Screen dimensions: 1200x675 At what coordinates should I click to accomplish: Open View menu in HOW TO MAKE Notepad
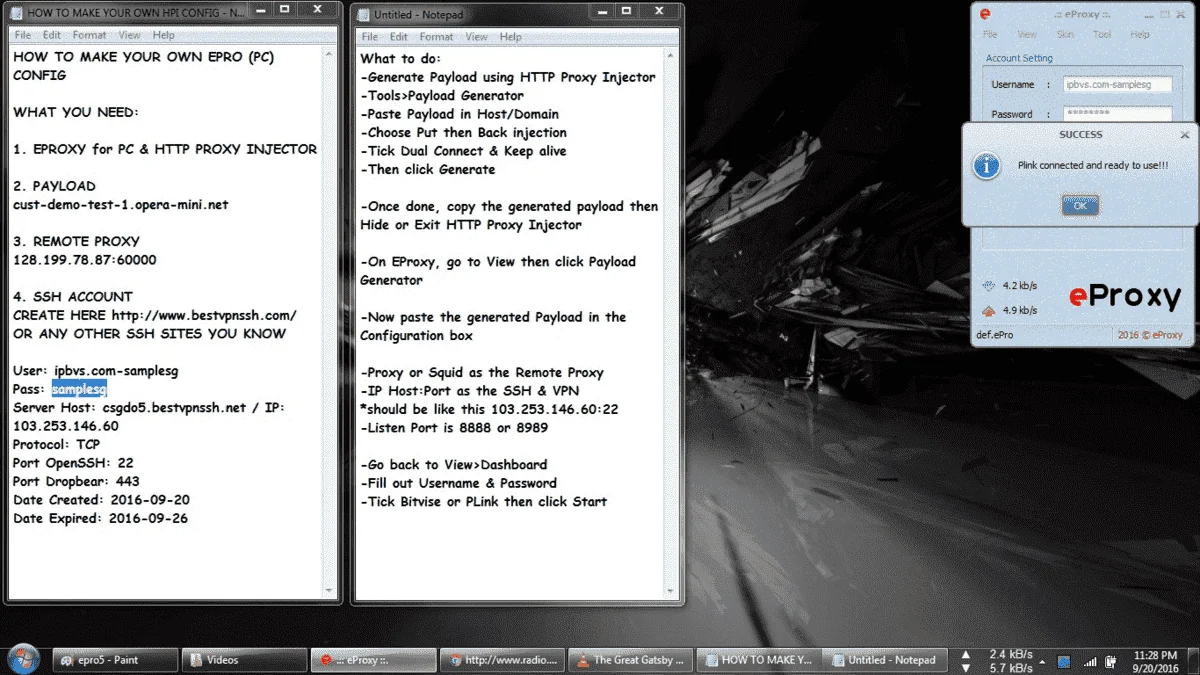pyautogui.click(x=129, y=35)
